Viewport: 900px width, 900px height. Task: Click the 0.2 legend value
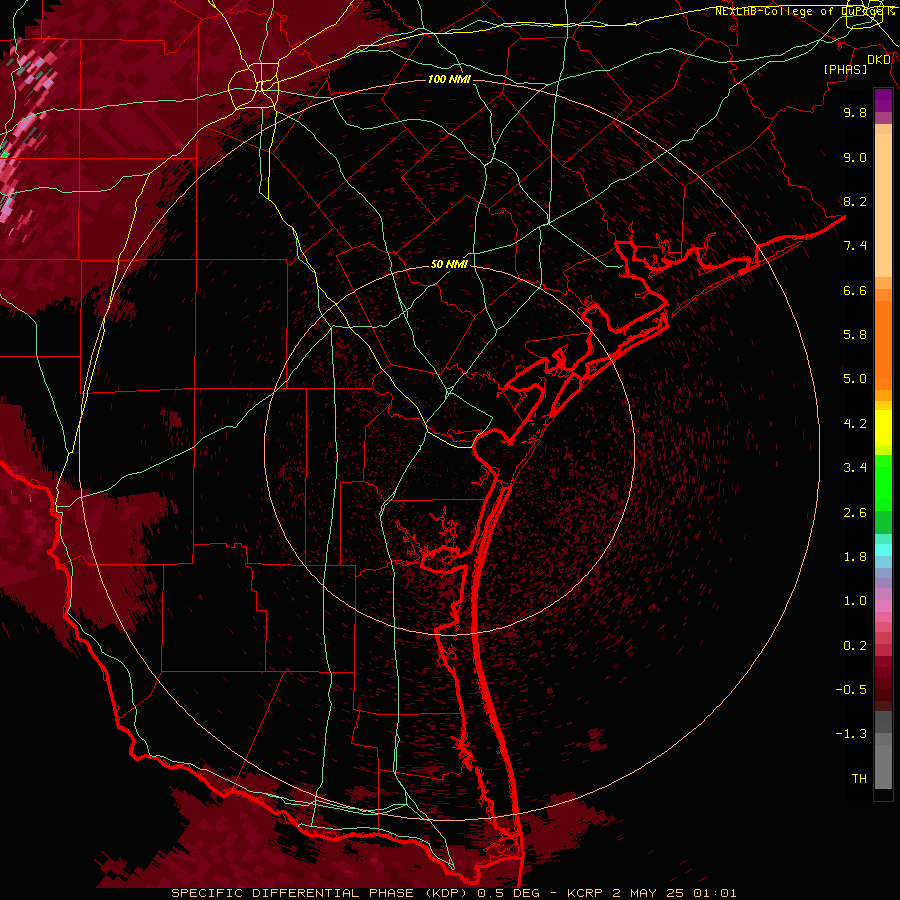click(855, 646)
